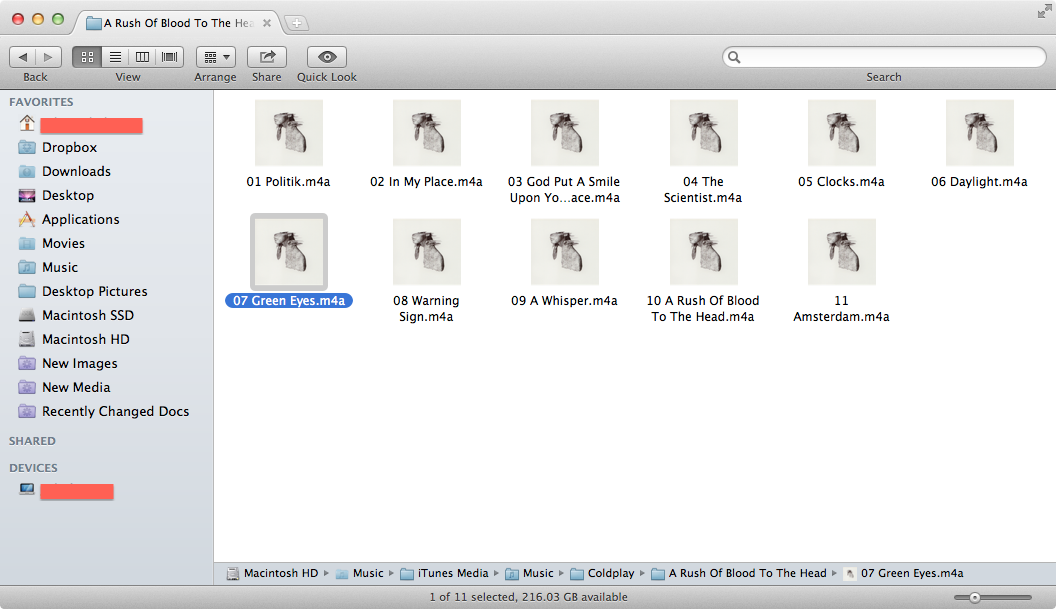Open Dropbox in Favorites sidebar
Image resolution: width=1056 pixels, height=609 pixels.
coord(58,147)
